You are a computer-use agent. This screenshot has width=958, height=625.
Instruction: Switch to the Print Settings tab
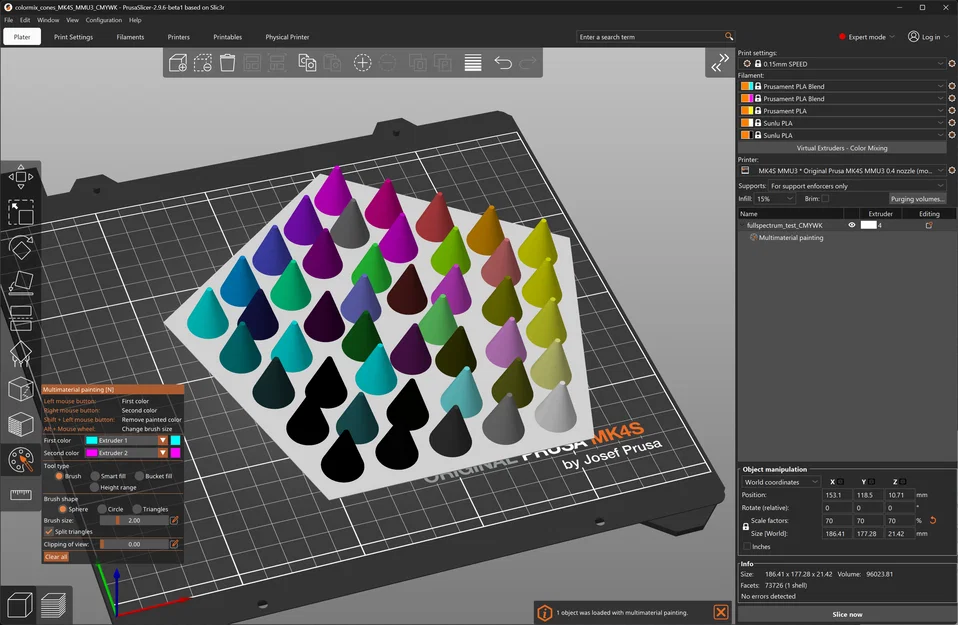pyautogui.click(x=73, y=37)
